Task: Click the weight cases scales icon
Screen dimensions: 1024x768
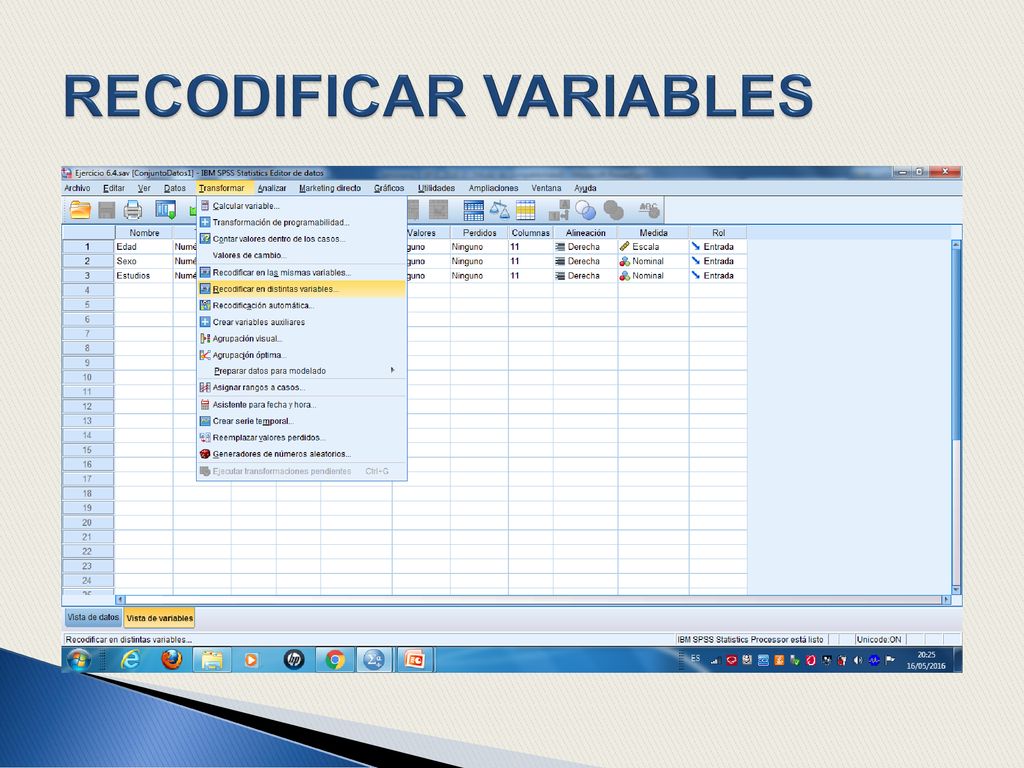Action: pos(500,210)
